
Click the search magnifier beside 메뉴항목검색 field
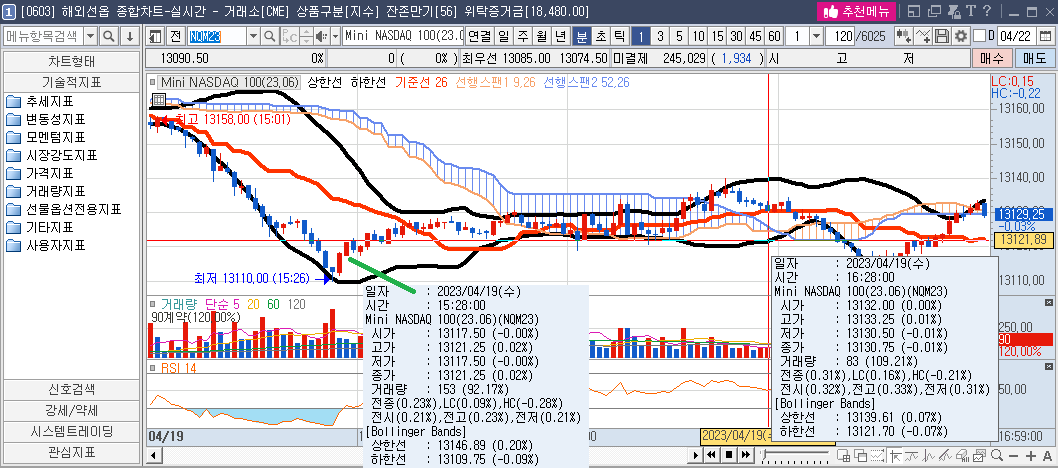point(109,36)
